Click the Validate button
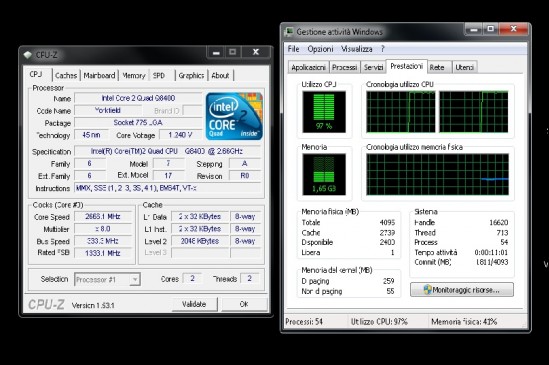Viewport: 549px width, 365px height. coord(194,304)
